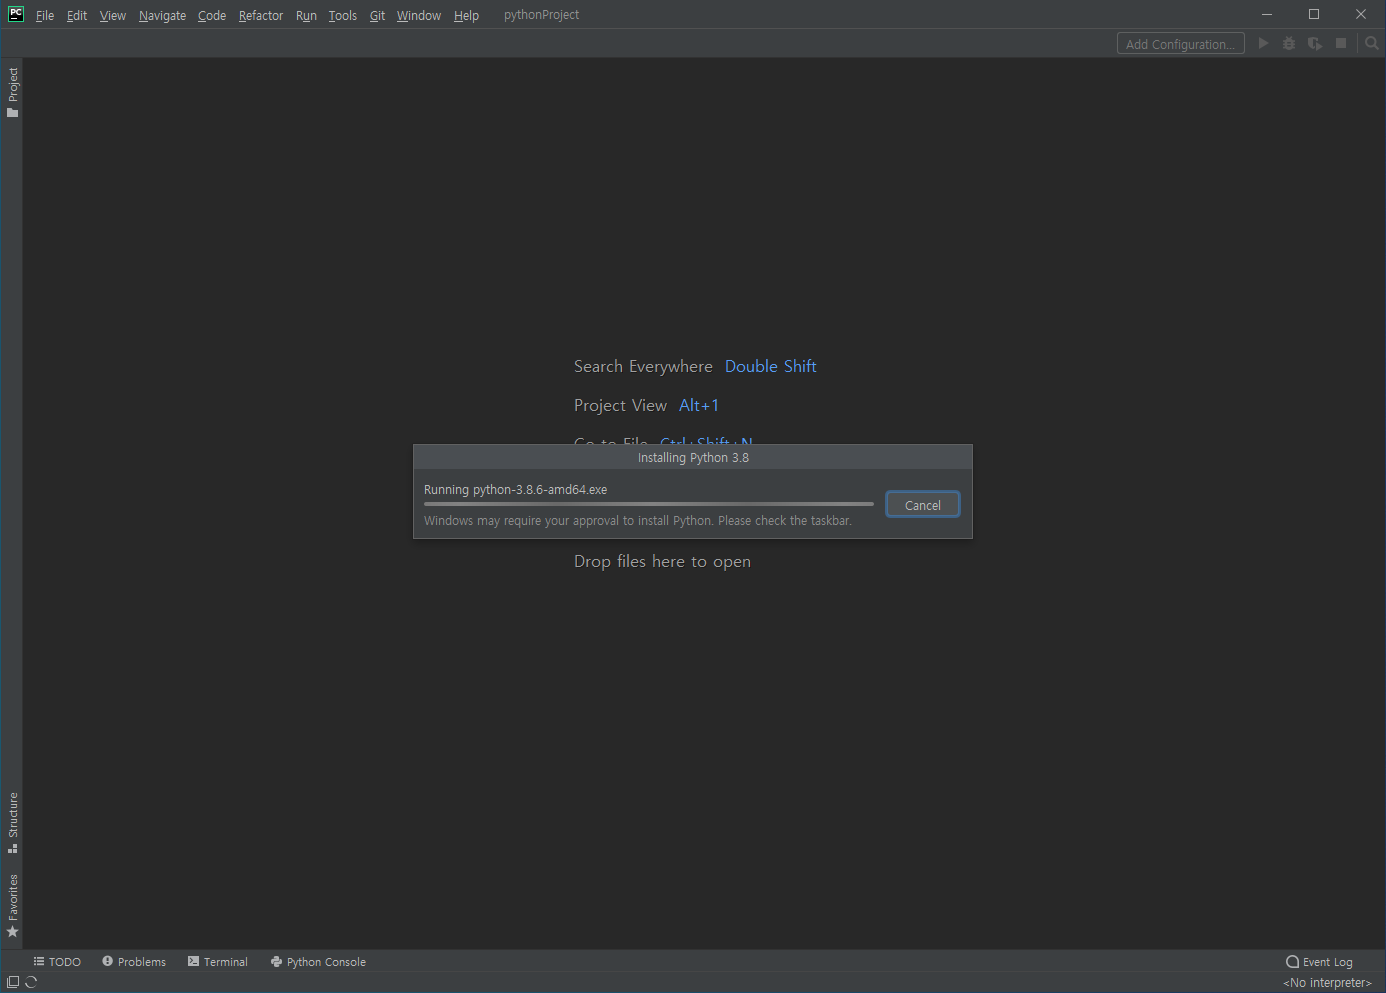
Task: Open the Python Console tab
Action: click(318, 962)
